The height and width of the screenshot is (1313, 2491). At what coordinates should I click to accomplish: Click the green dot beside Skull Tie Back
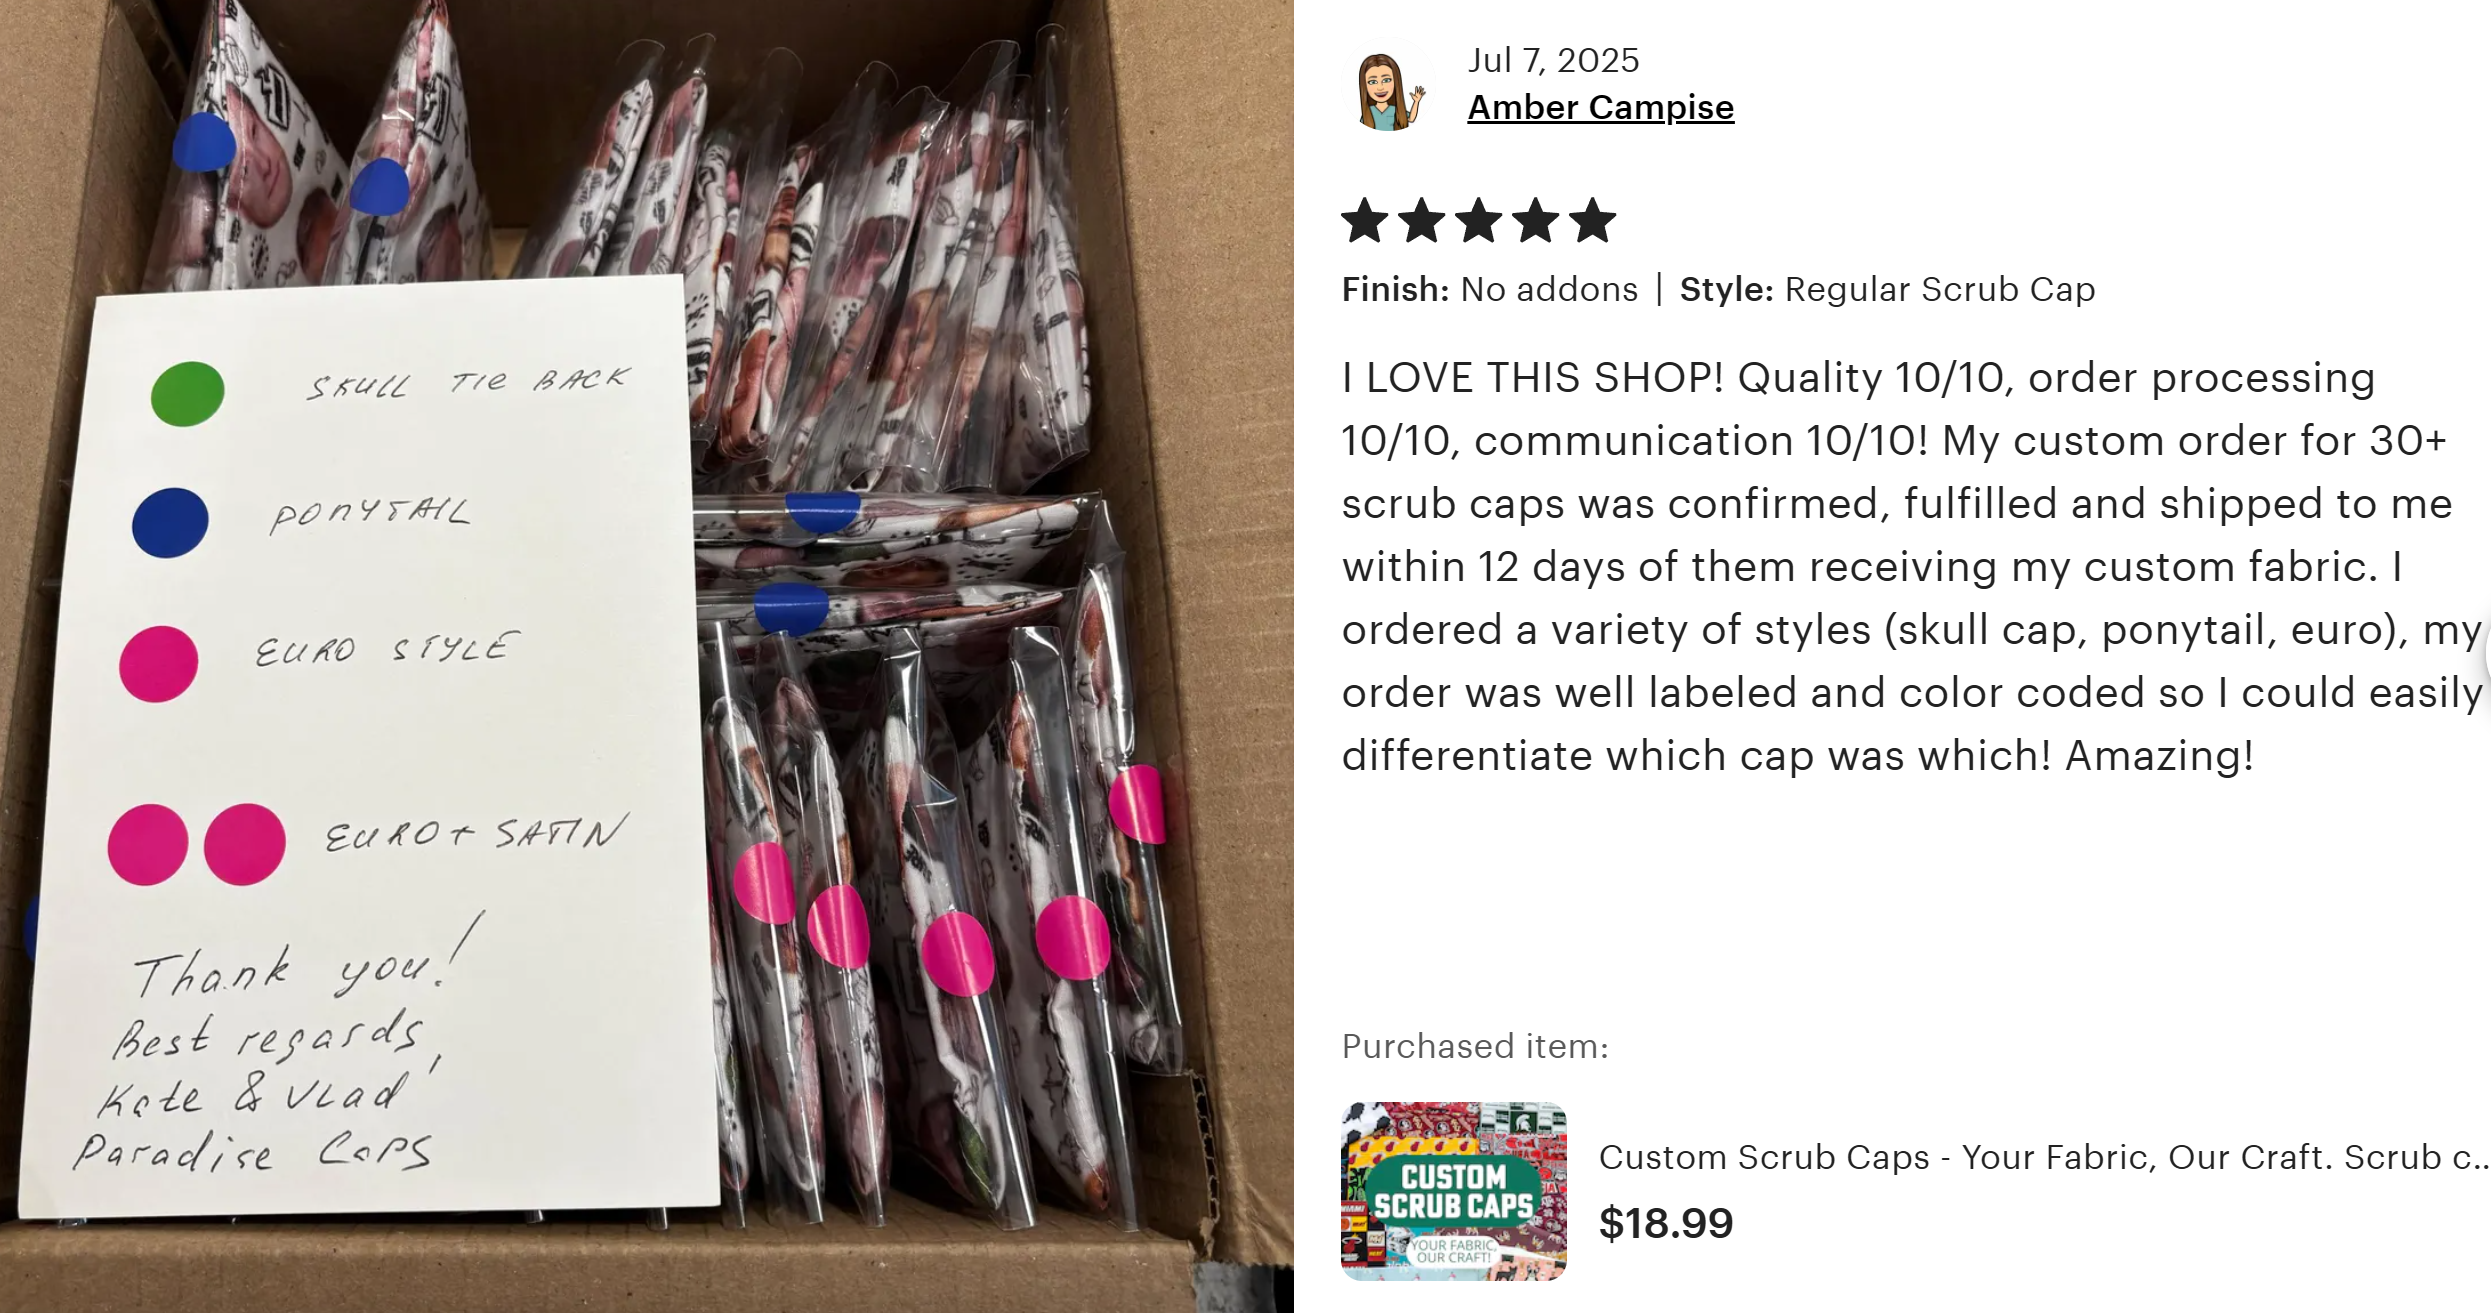pos(187,393)
